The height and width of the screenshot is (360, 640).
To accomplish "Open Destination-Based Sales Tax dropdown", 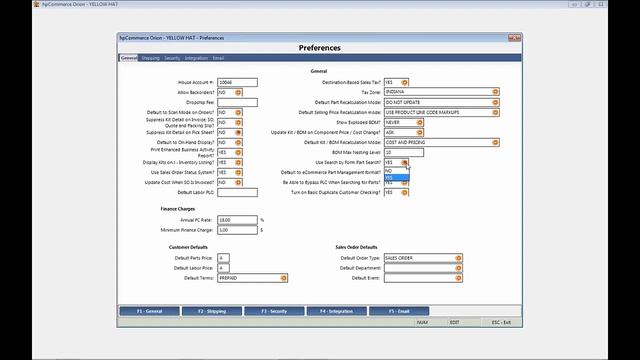I will pyautogui.click(x=404, y=82).
